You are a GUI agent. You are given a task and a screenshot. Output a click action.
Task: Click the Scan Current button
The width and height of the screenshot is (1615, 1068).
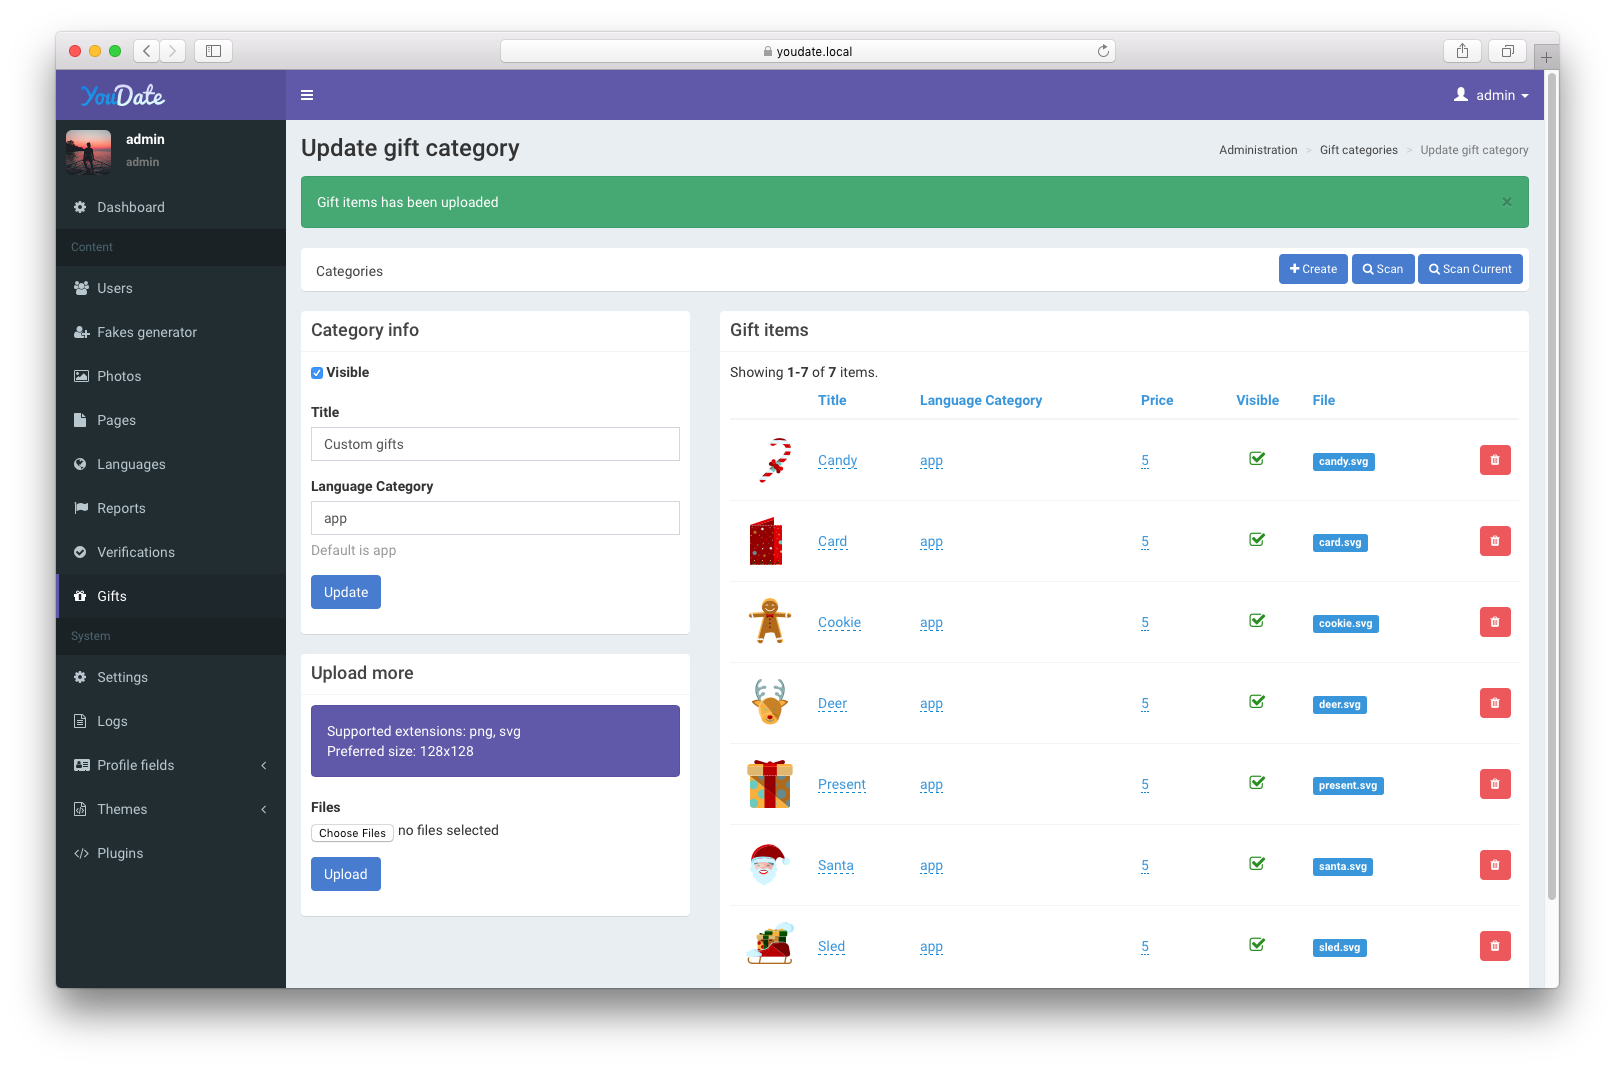click(1469, 269)
